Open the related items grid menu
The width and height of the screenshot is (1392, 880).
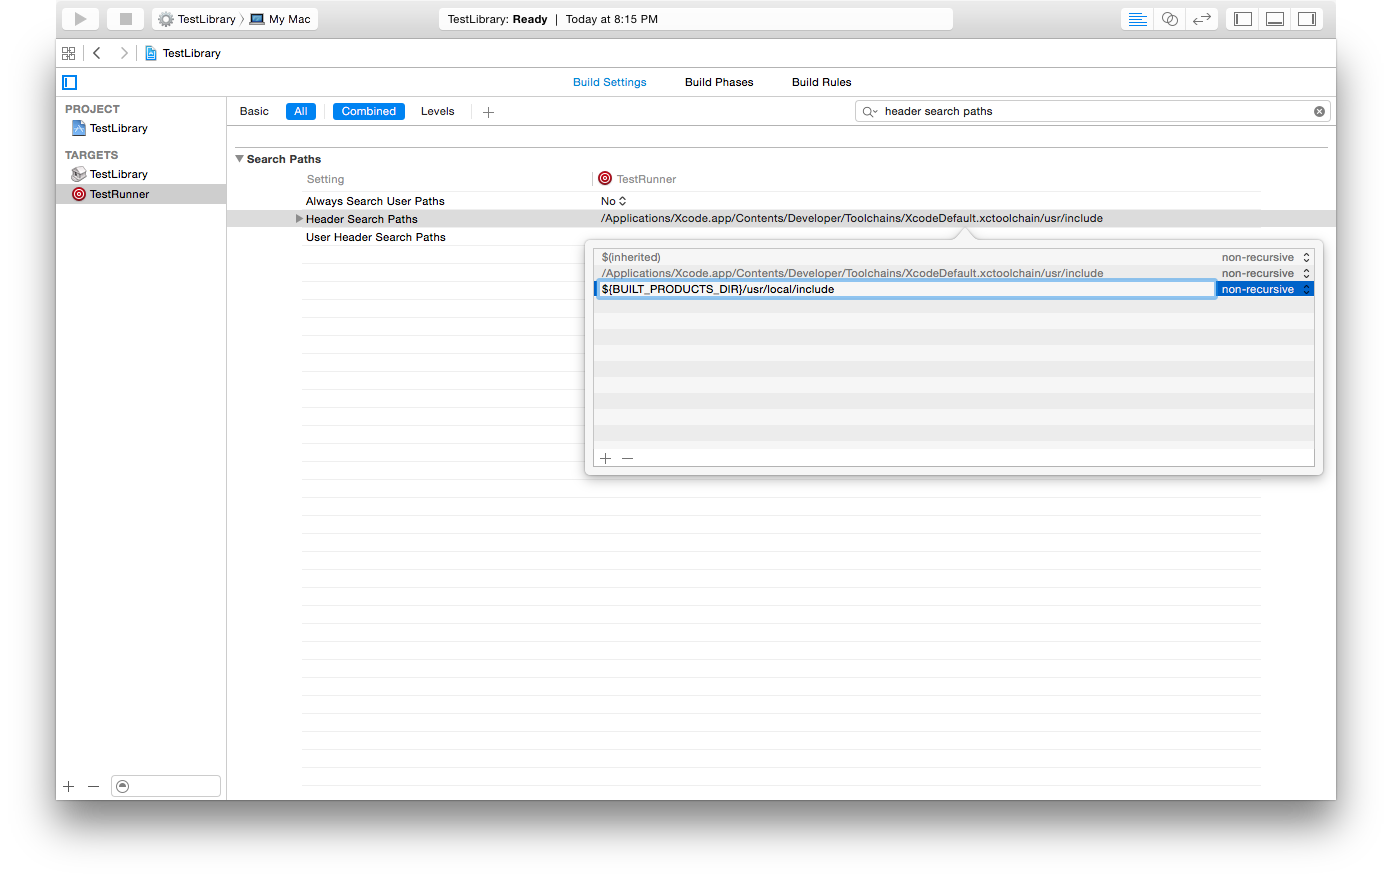click(68, 53)
